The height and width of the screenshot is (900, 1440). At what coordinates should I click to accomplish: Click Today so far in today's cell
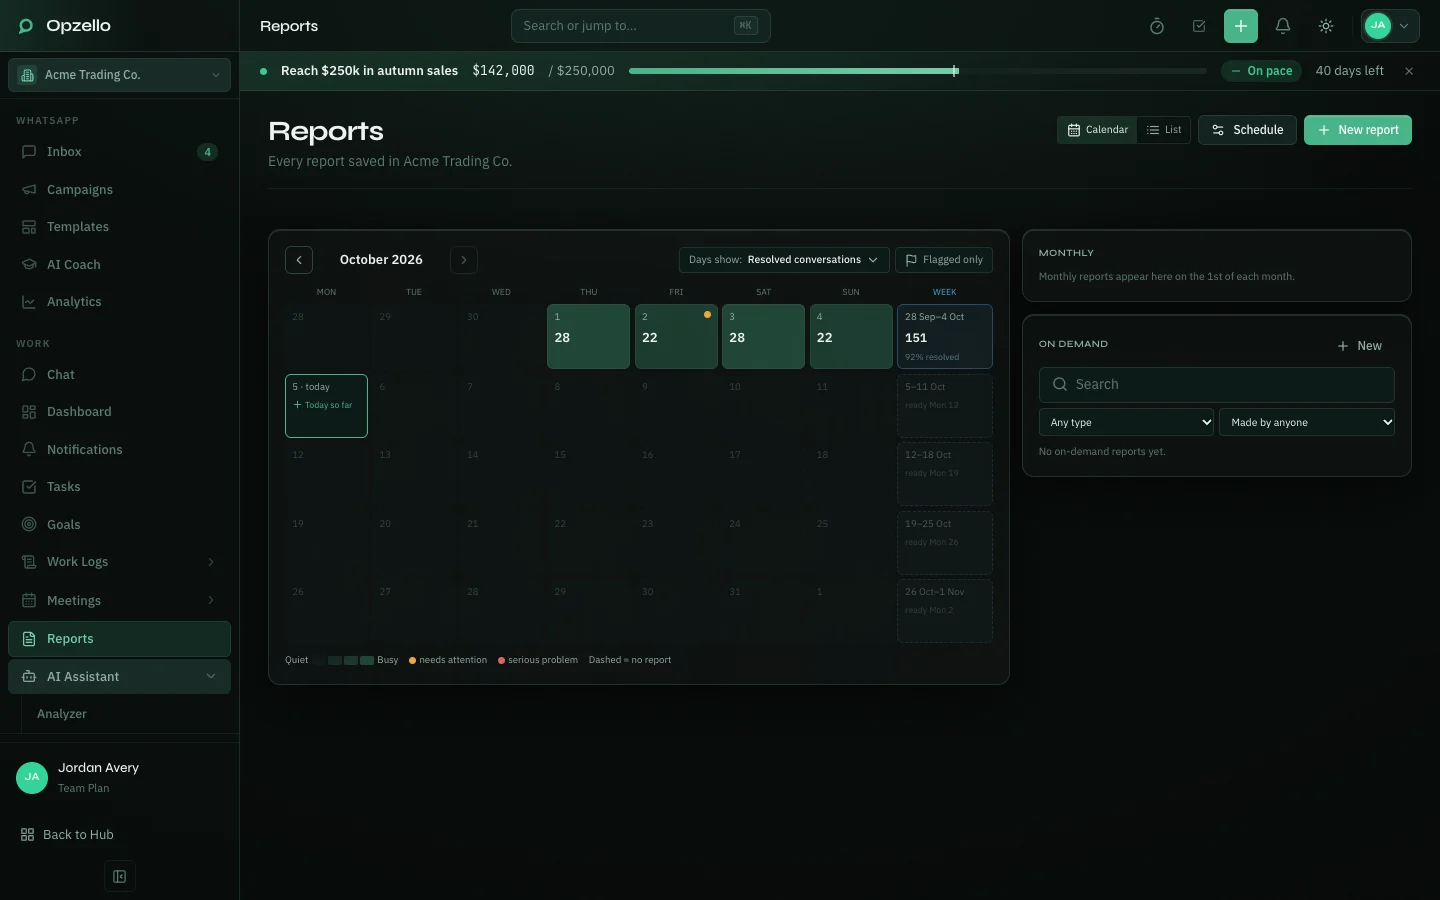click(x=323, y=405)
